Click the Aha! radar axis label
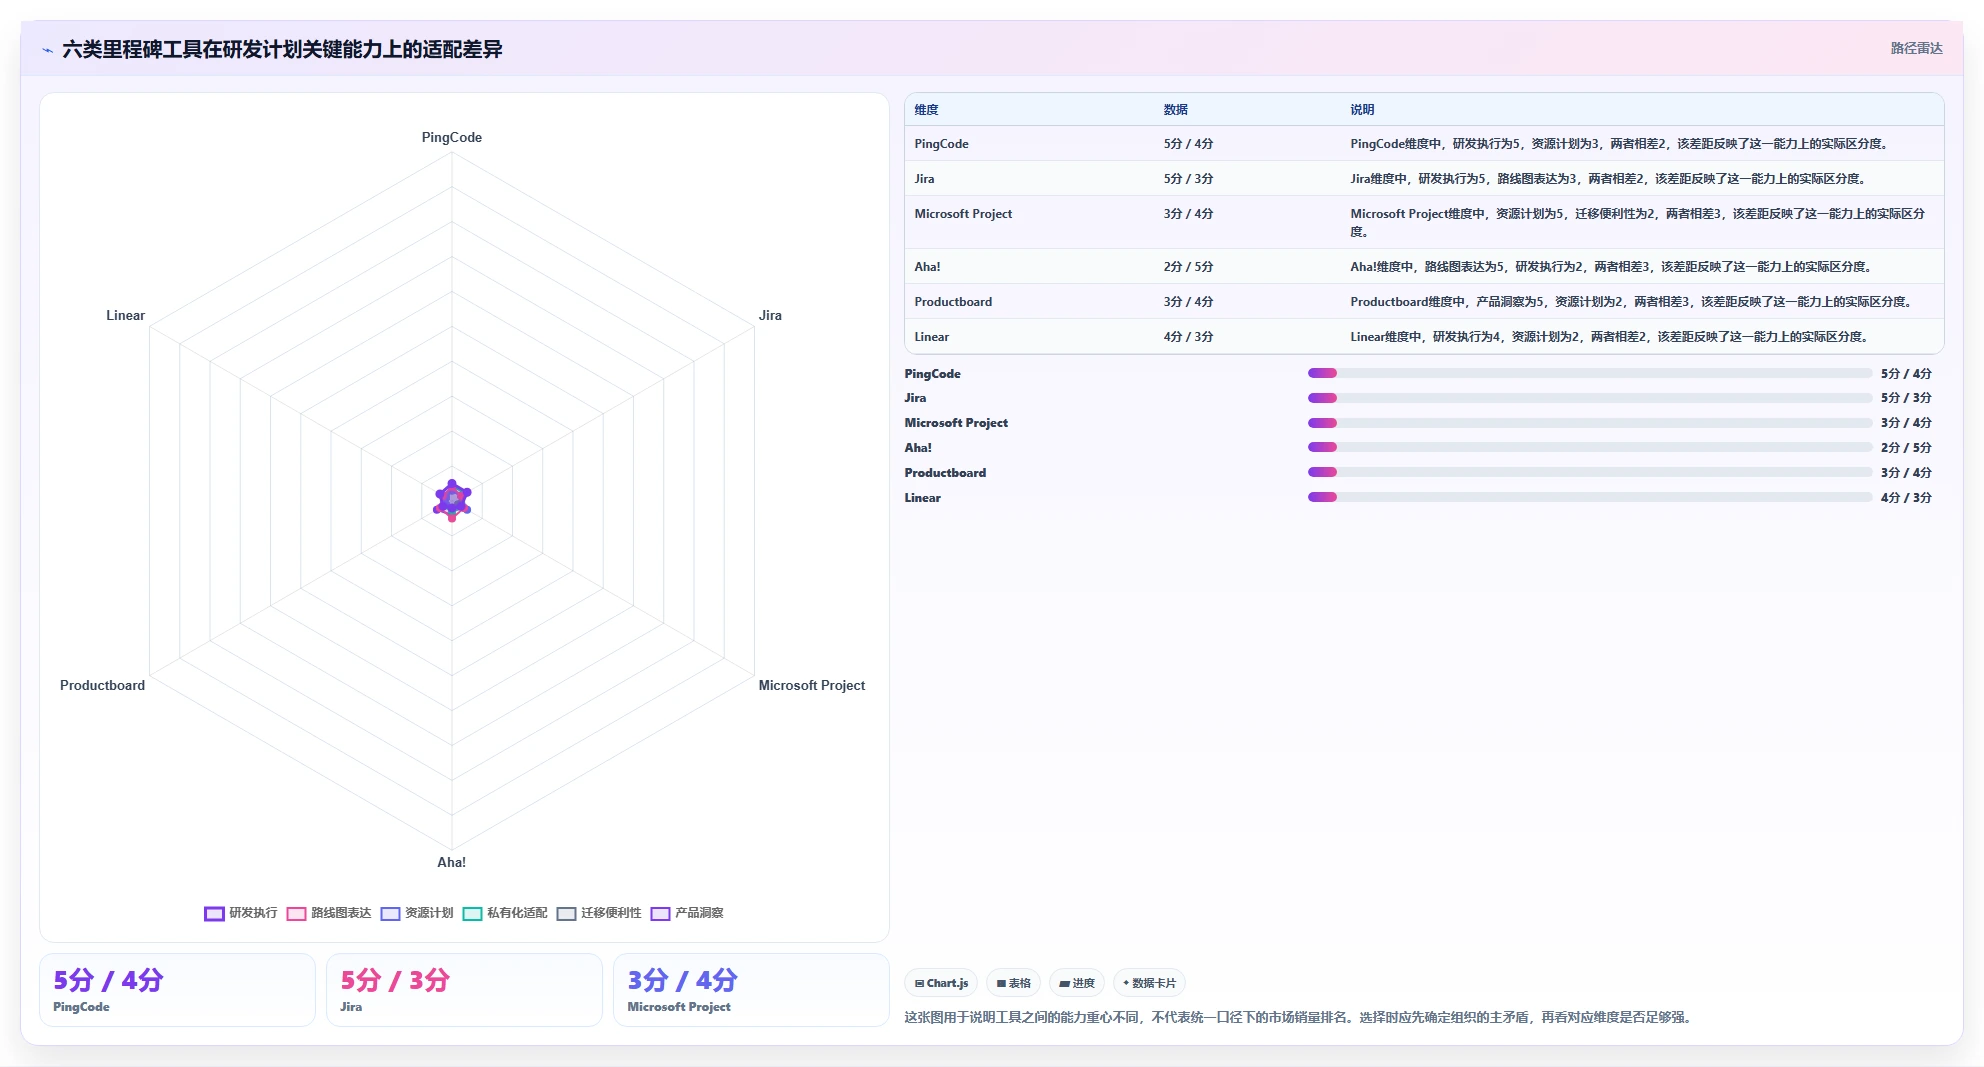This screenshot has height=1067, width=1984. tap(451, 862)
